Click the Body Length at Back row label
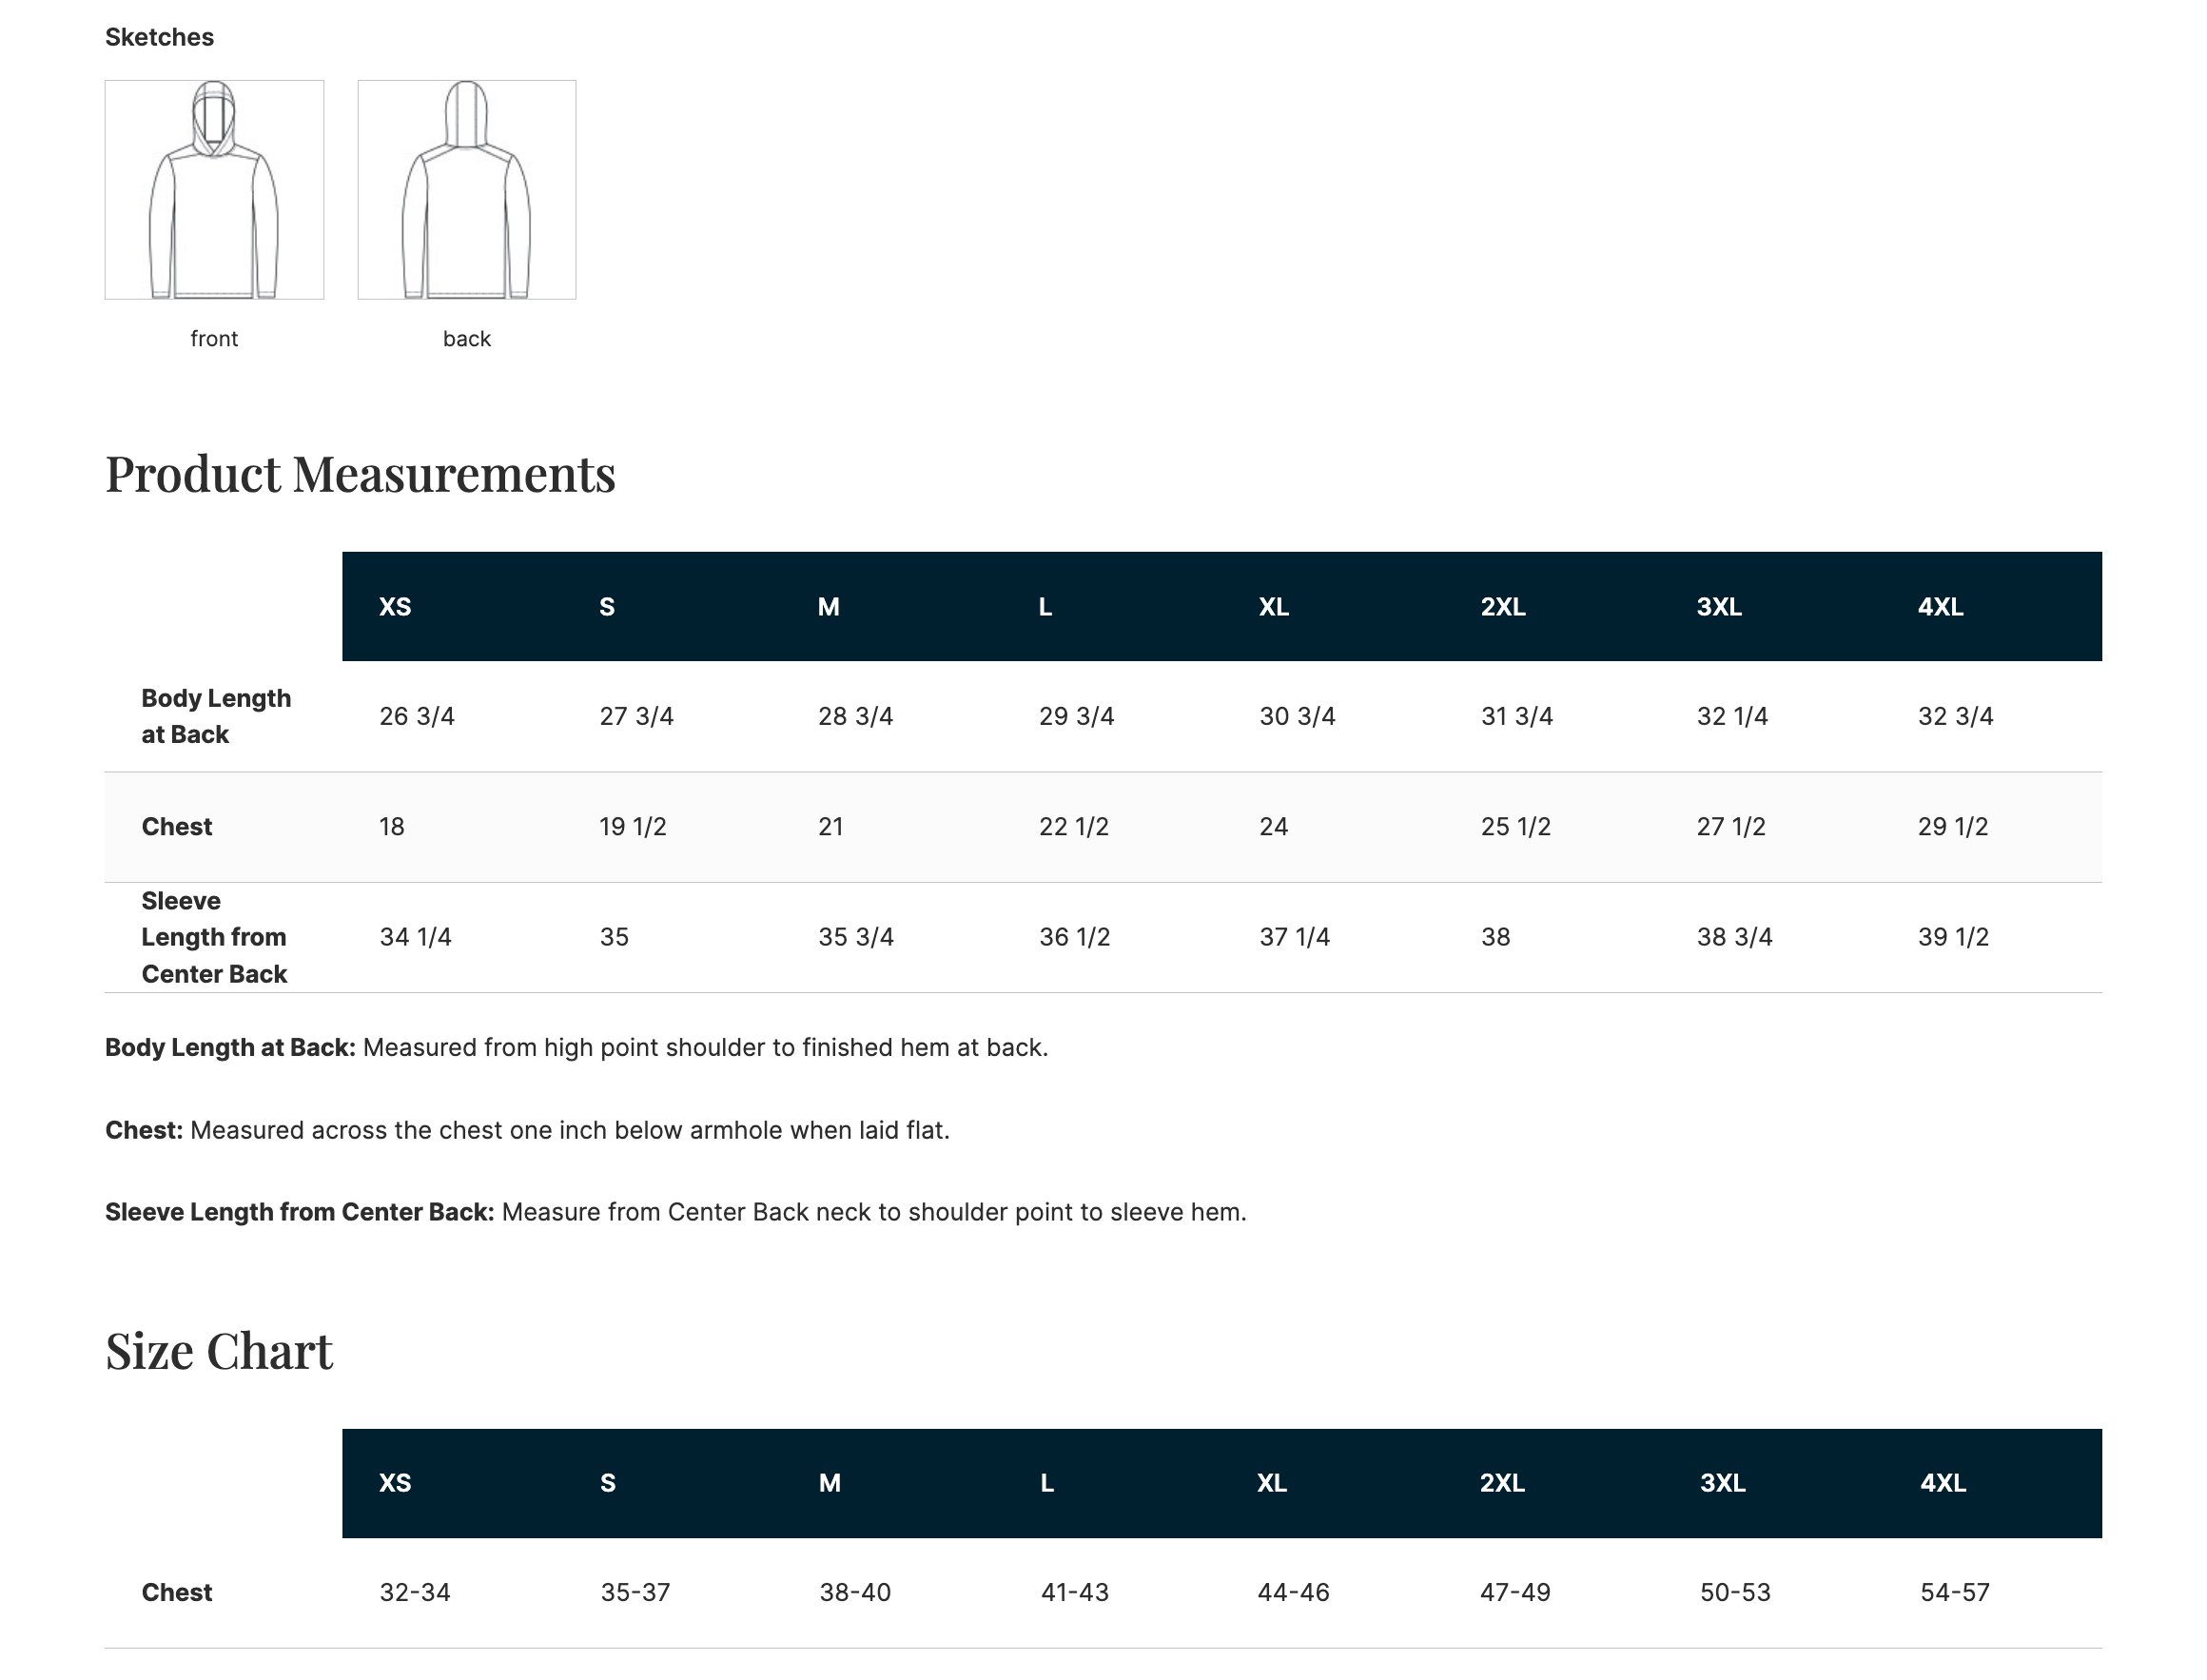The height and width of the screenshot is (1680, 2207). tap(216, 716)
